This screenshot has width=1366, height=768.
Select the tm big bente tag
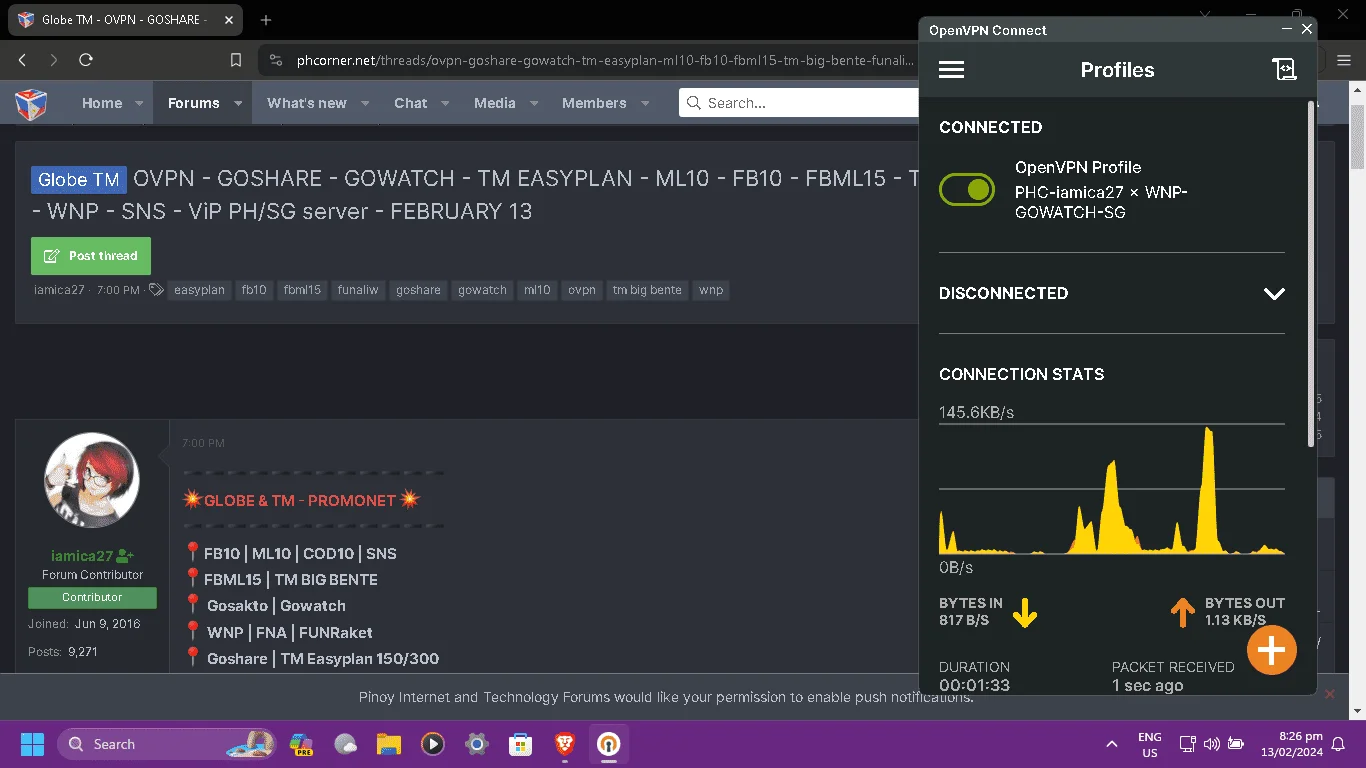(647, 290)
